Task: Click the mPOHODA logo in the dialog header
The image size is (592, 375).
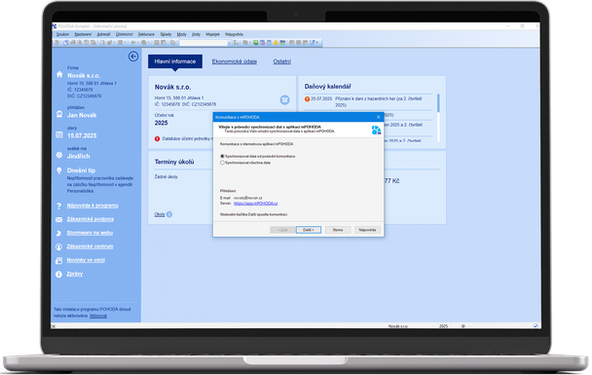Action: [376, 130]
